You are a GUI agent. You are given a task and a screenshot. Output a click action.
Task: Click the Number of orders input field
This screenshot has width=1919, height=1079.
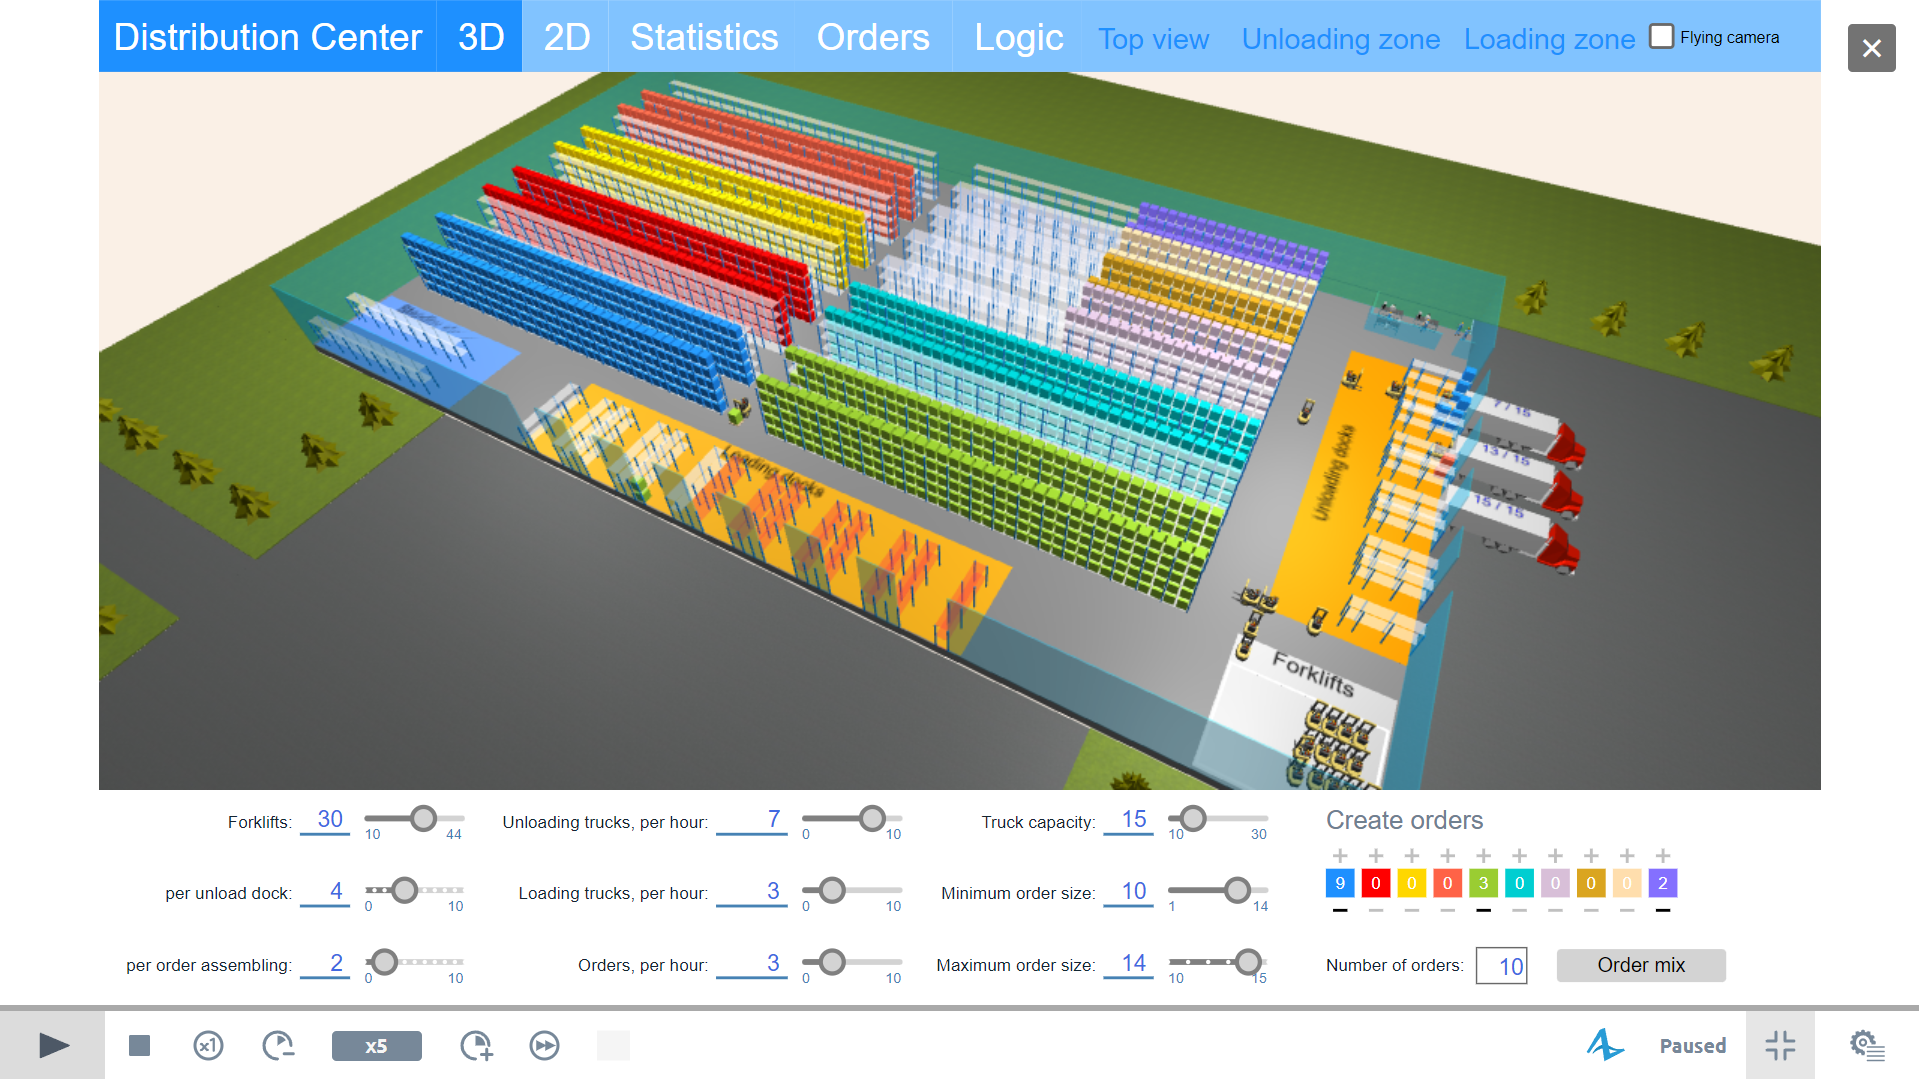pyautogui.click(x=1501, y=966)
